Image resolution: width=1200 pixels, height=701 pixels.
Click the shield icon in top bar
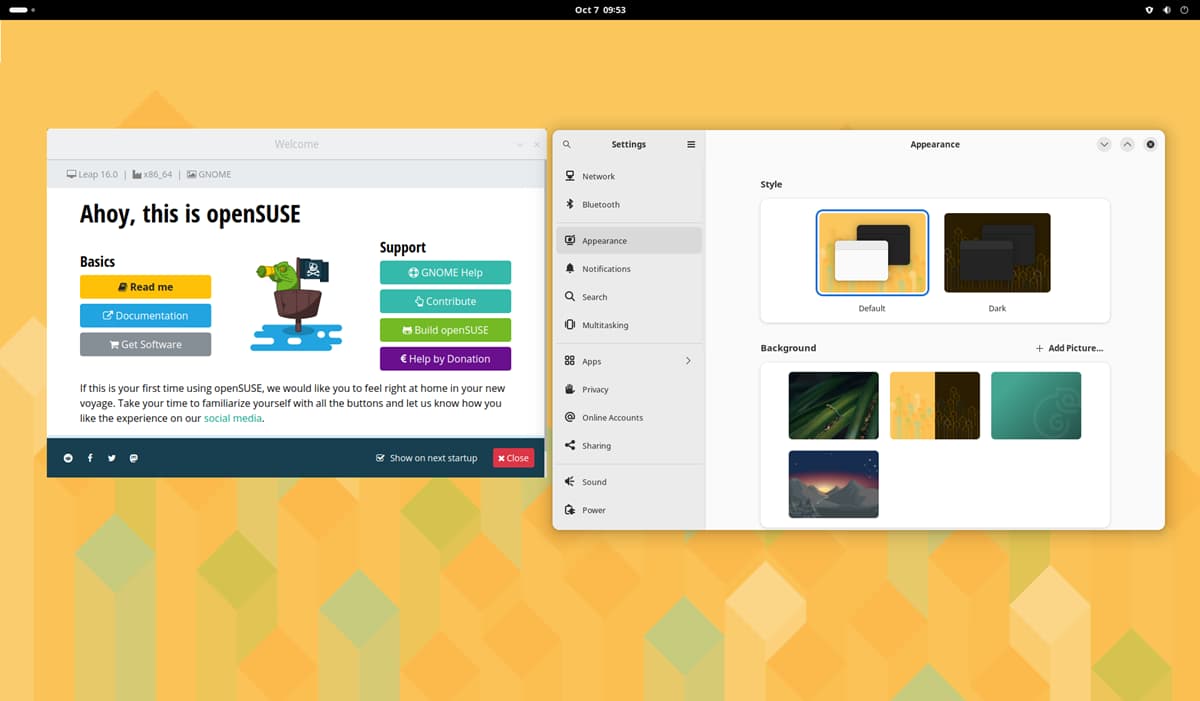click(1149, 9)
